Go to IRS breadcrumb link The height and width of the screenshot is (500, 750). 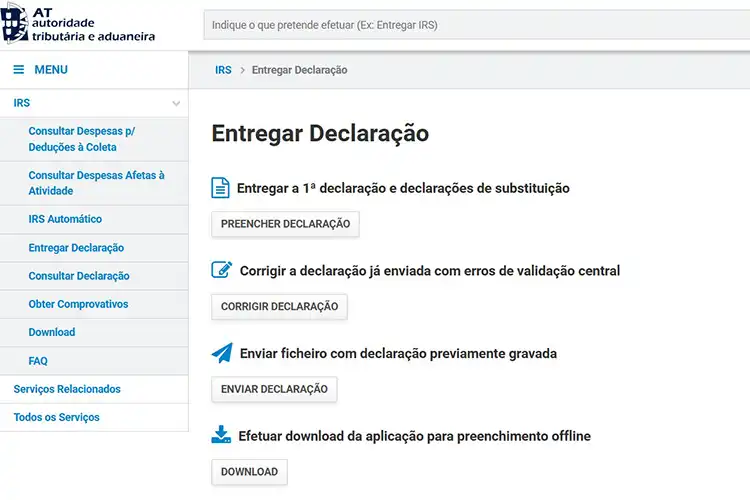coord(223,70)
